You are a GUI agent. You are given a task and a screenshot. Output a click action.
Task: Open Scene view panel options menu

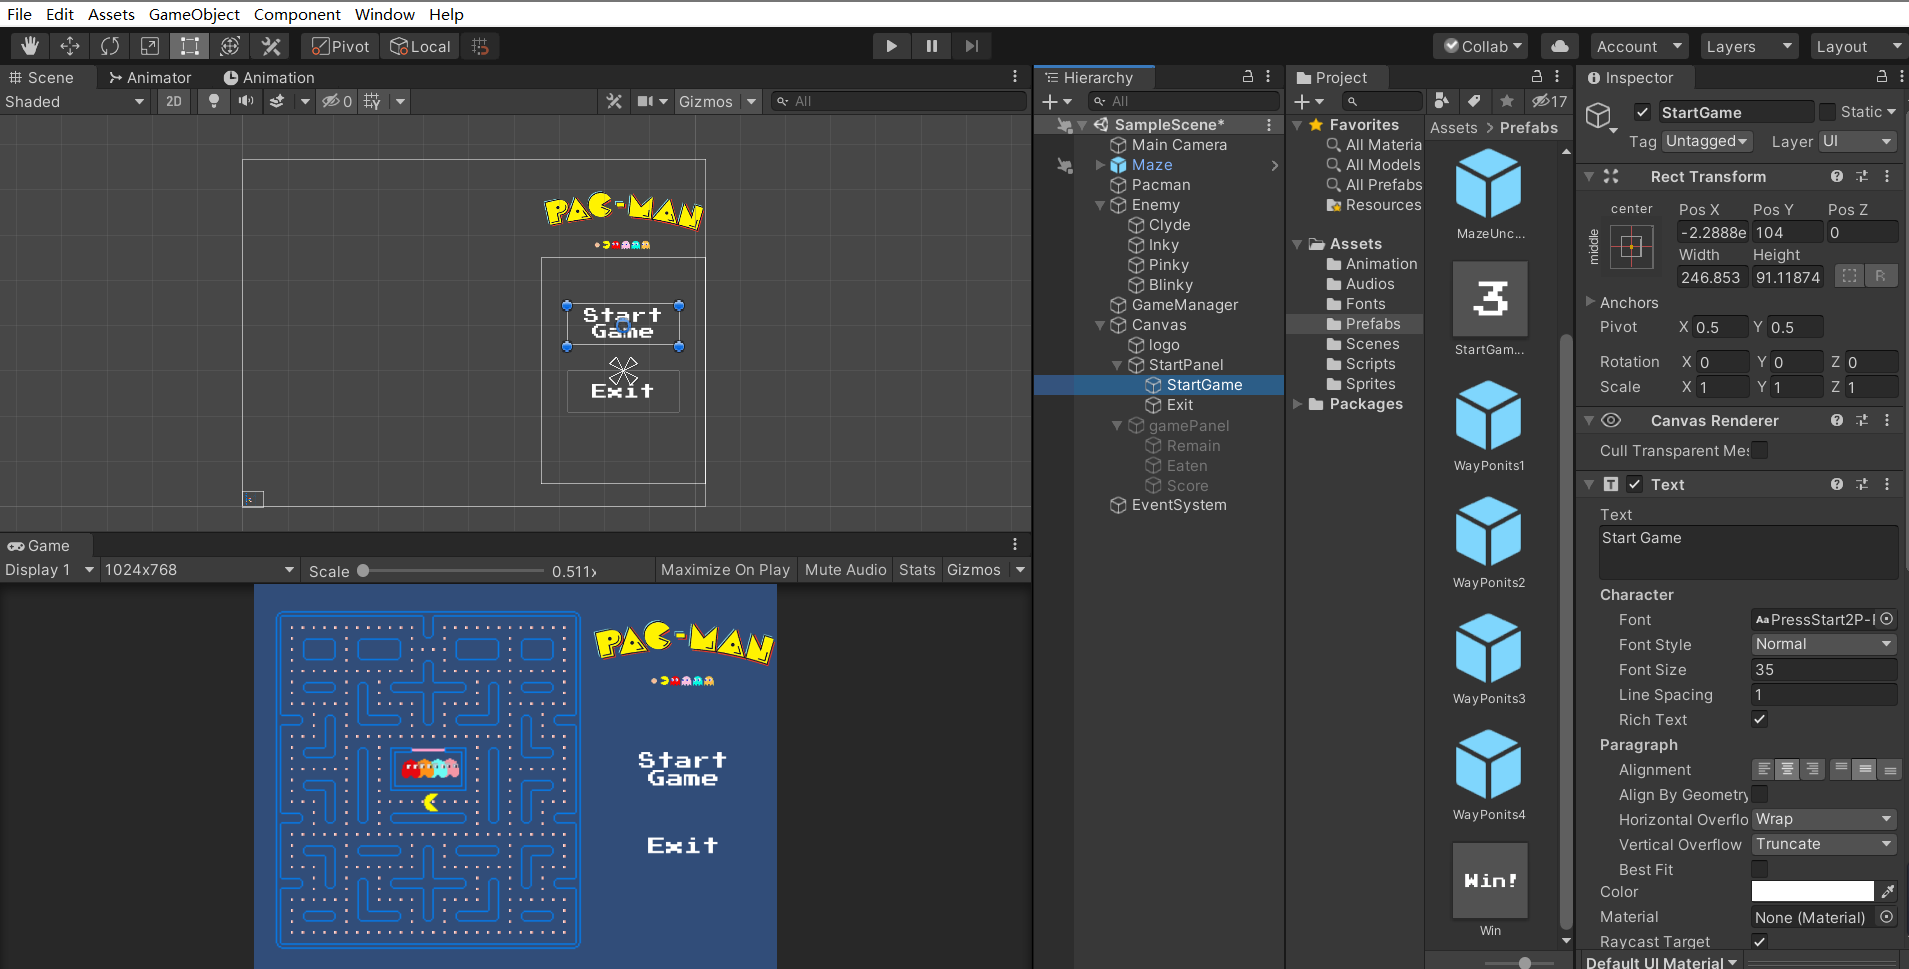tap(1015, 77)
